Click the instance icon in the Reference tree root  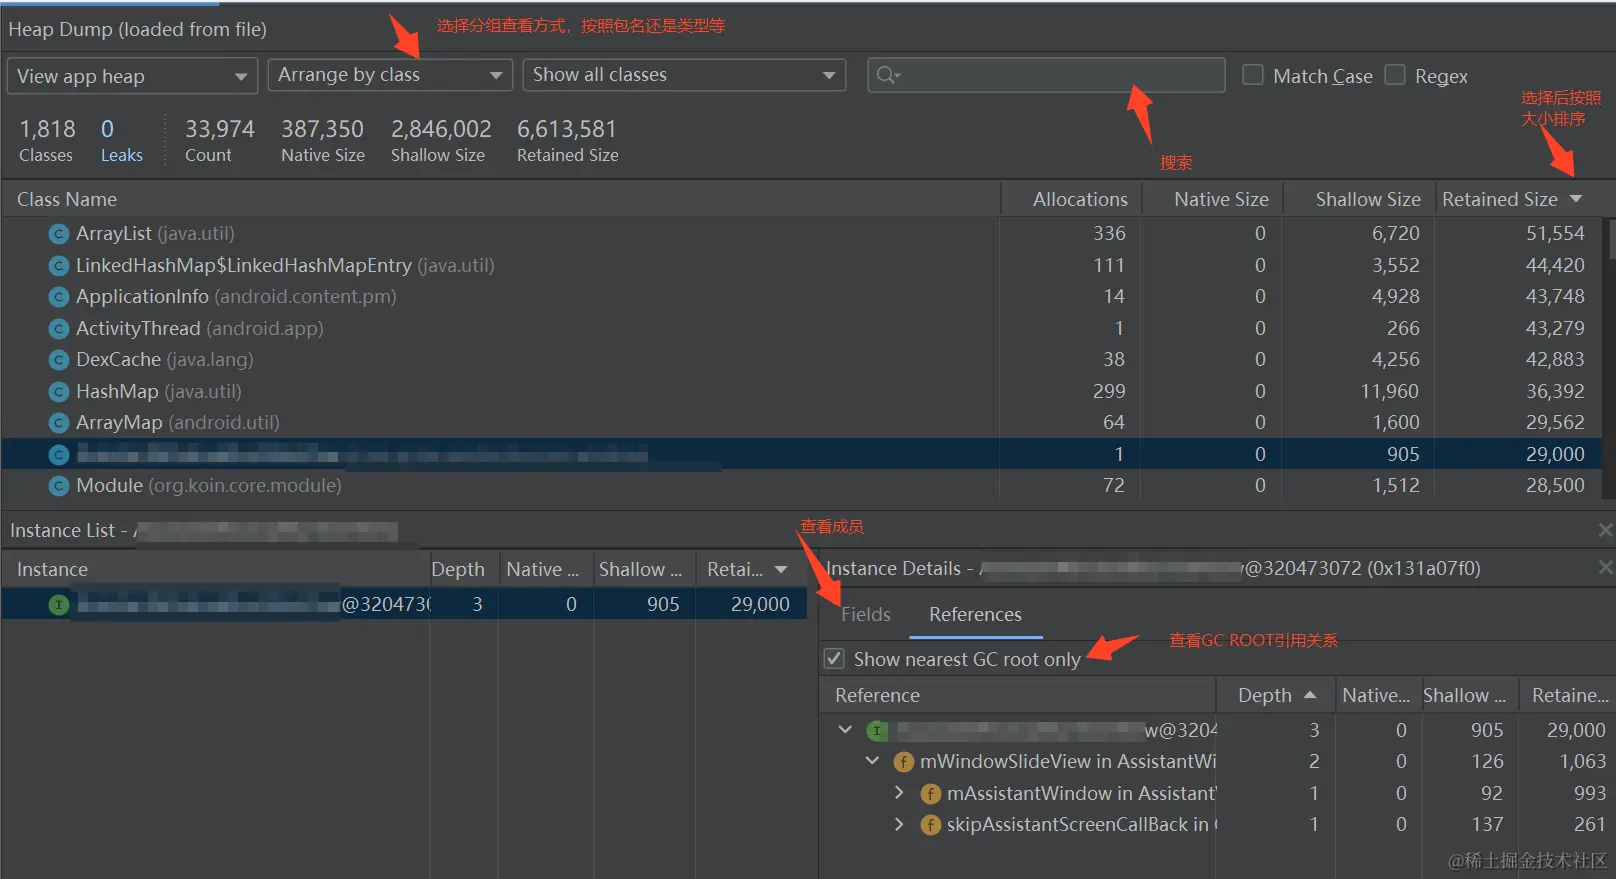coord(877,731)
